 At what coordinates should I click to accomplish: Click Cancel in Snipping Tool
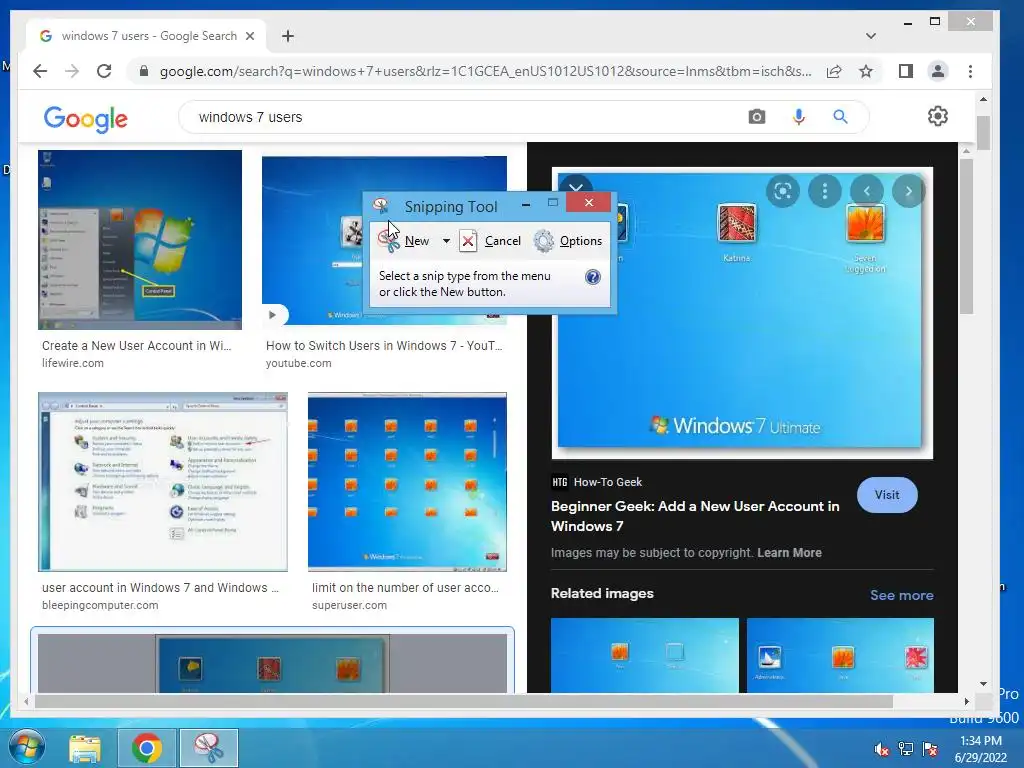click(490, 241)
